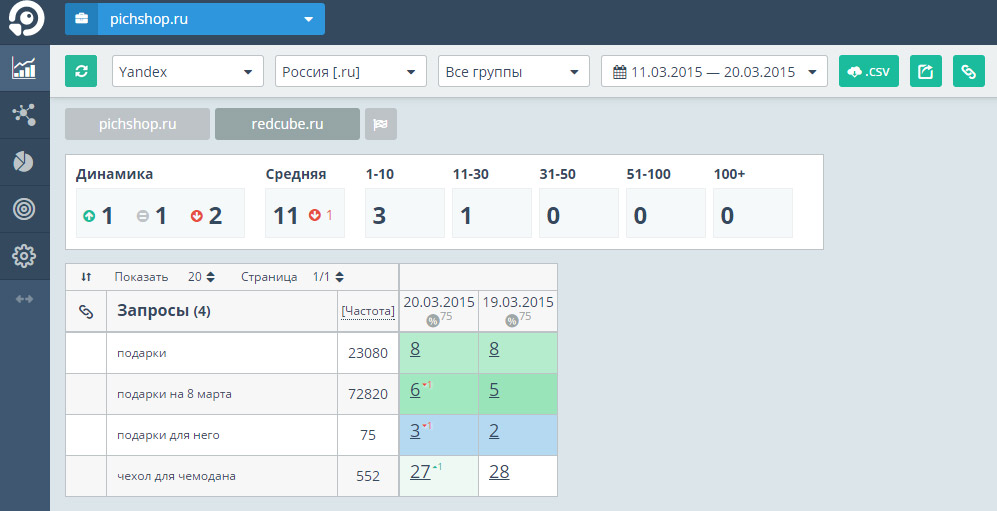
Task: Toggle the sort order arrows in table header
Action: point(86,277)
